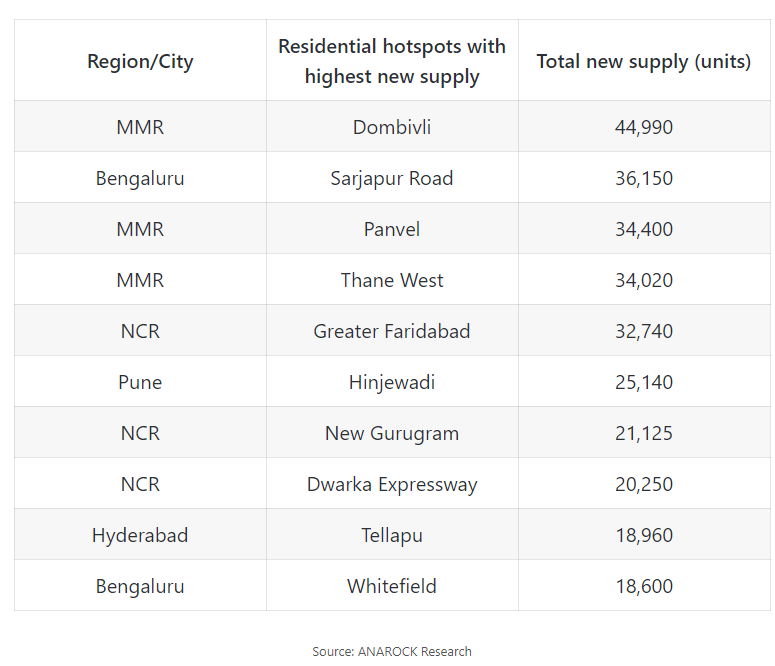Click the 36,150 units cell
The width and height of the screenshot is (775, 666).
point(644,178)
